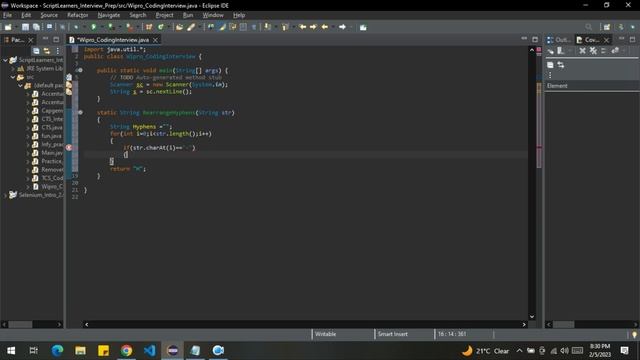Toggle fold marker beside main method
The image size is (640, 360).
(80, 70)
